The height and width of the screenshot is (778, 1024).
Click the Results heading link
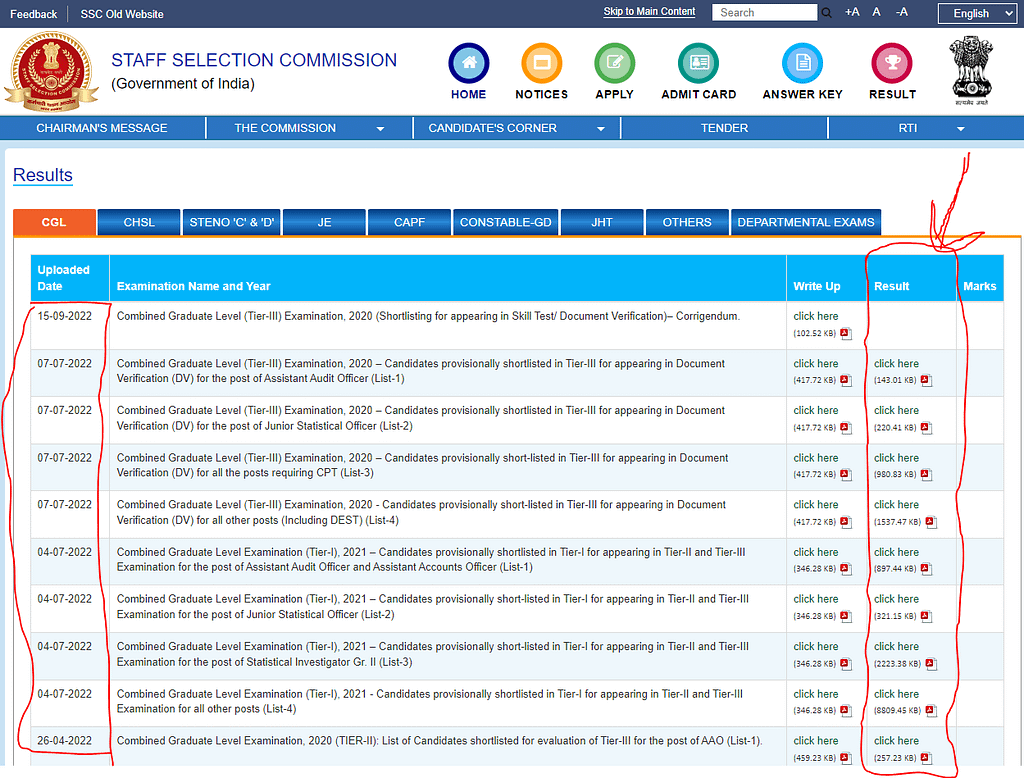point(43,175)
